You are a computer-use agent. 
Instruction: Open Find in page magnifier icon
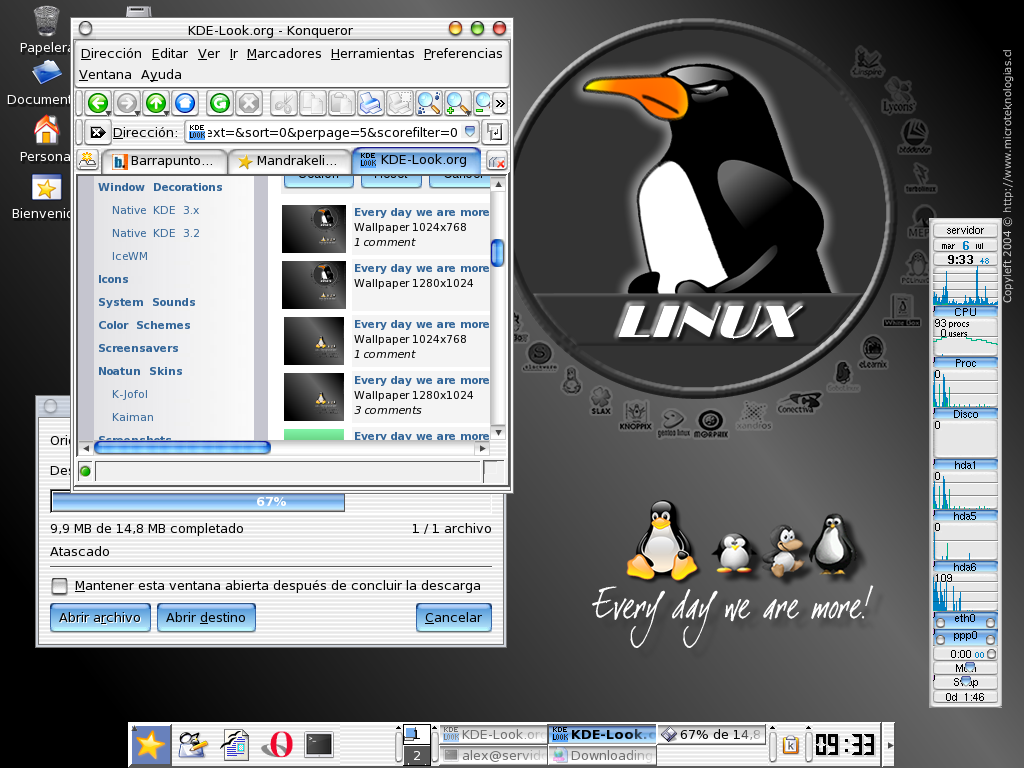[428, 103]
